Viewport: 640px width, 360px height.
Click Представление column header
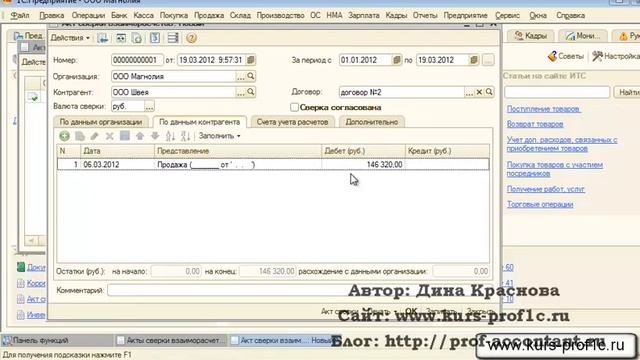click(238, 151)
